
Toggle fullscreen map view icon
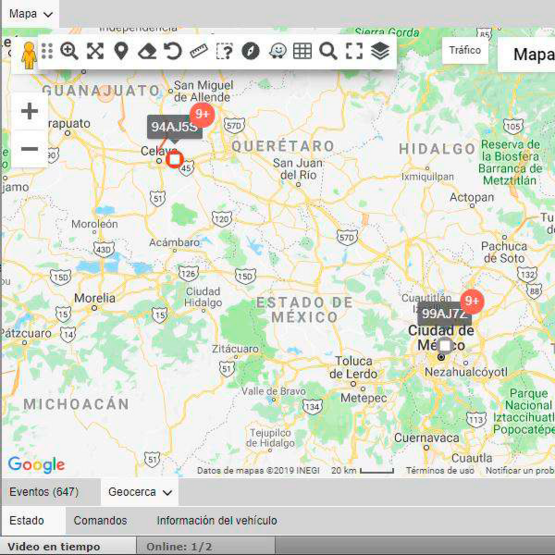tap(354, 51)
